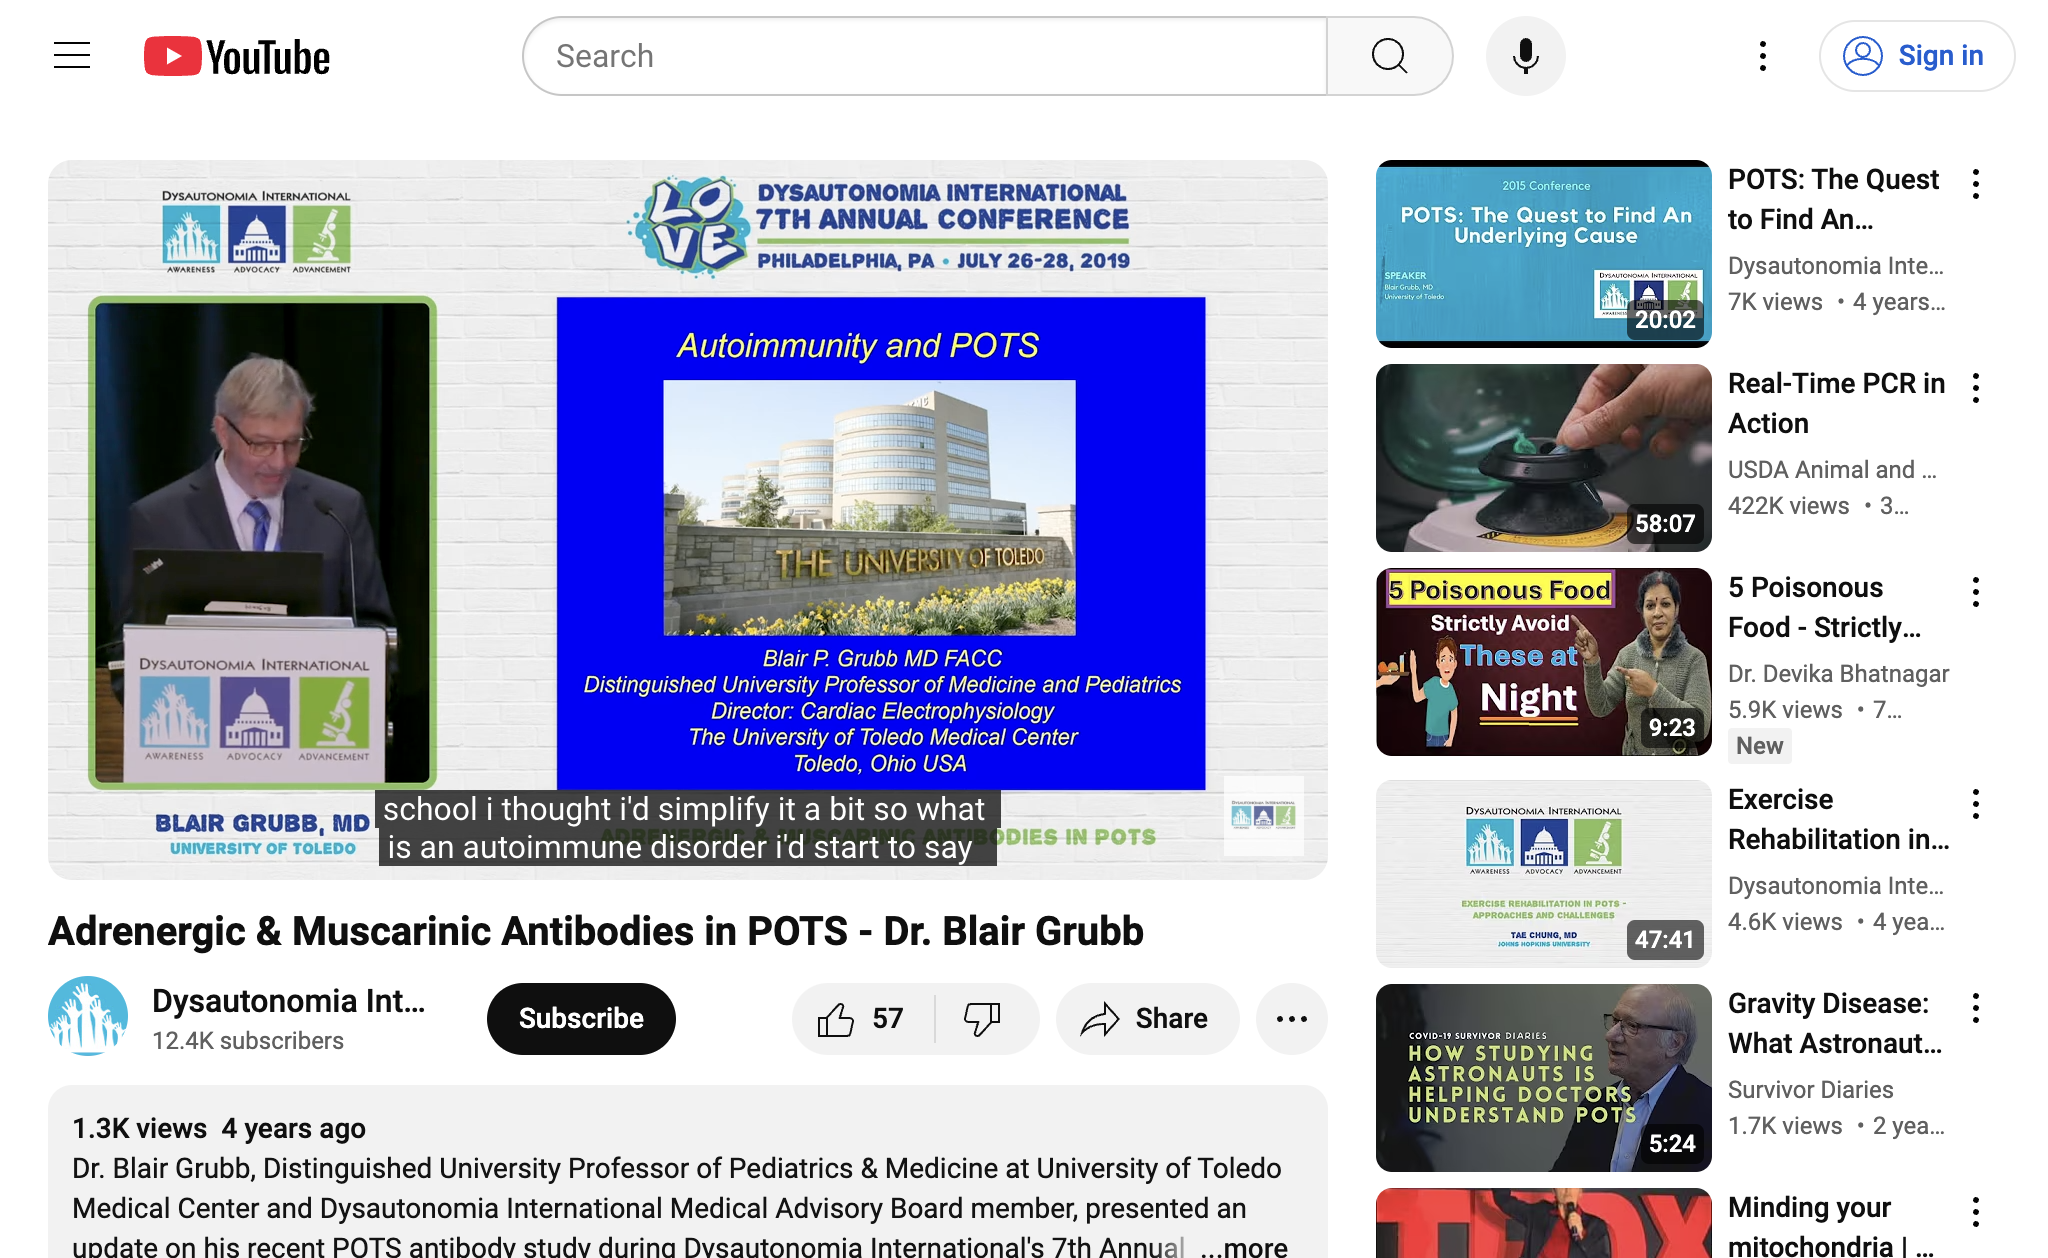The image size is (2048, 1258).
Task: Open Gravity Disease video thumbnail
Action: click(1544, 1078)
